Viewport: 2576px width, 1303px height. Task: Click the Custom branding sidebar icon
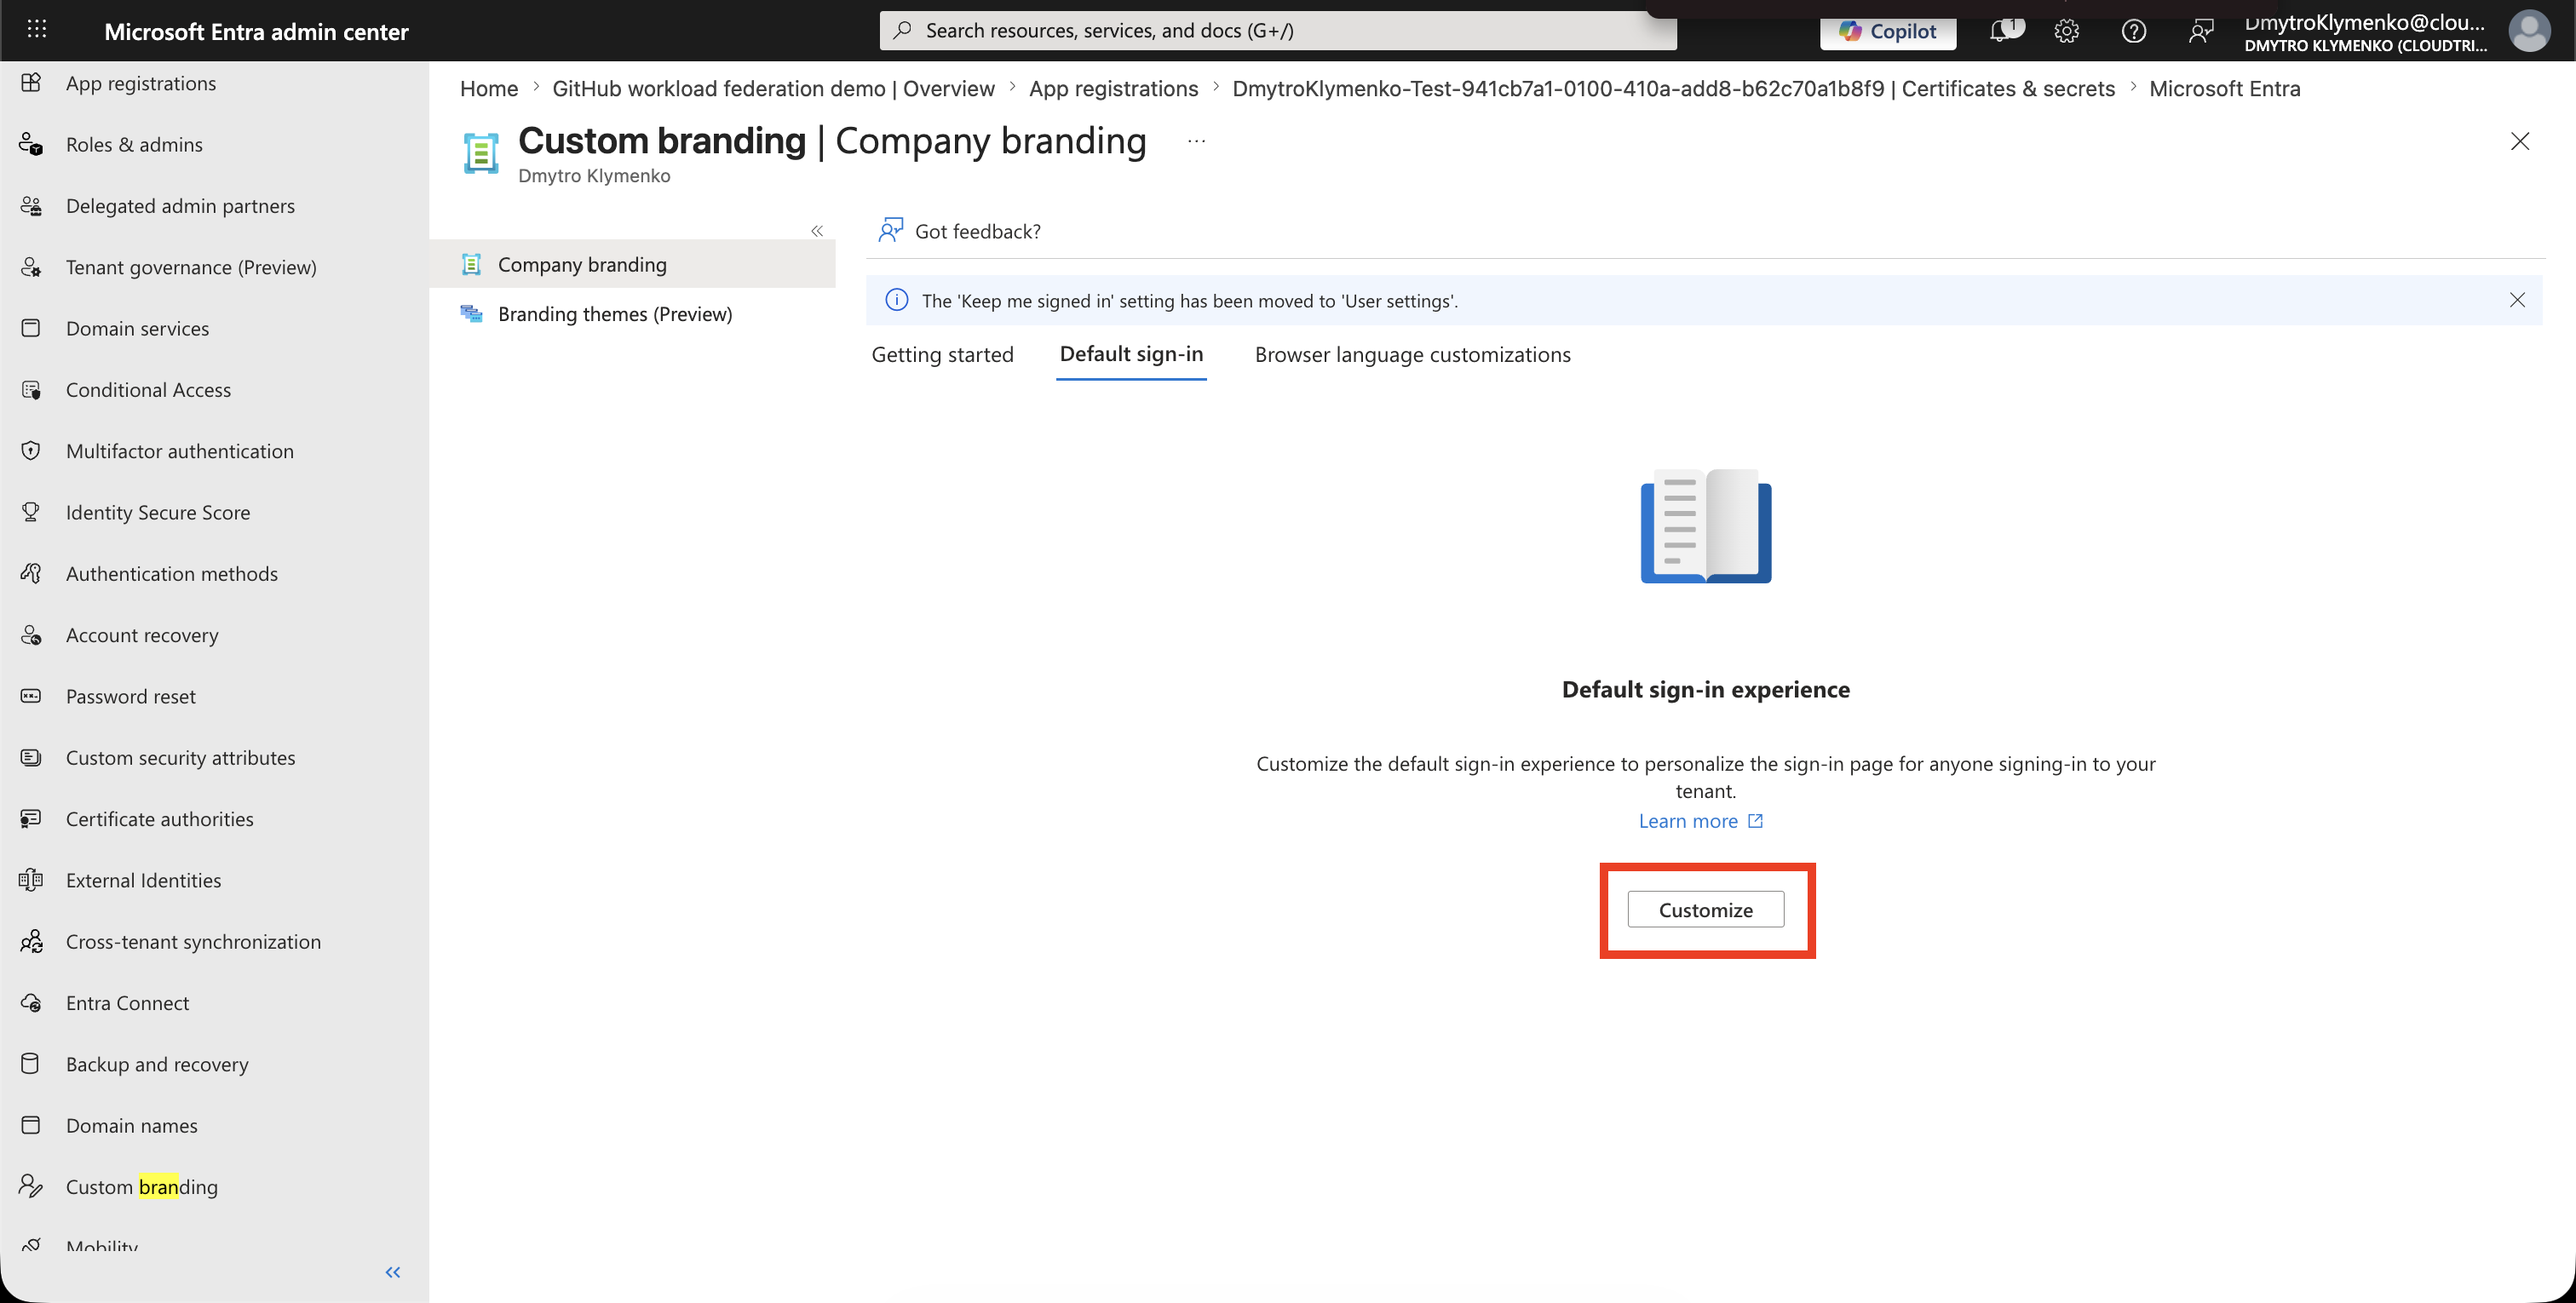click(31, 1187)
